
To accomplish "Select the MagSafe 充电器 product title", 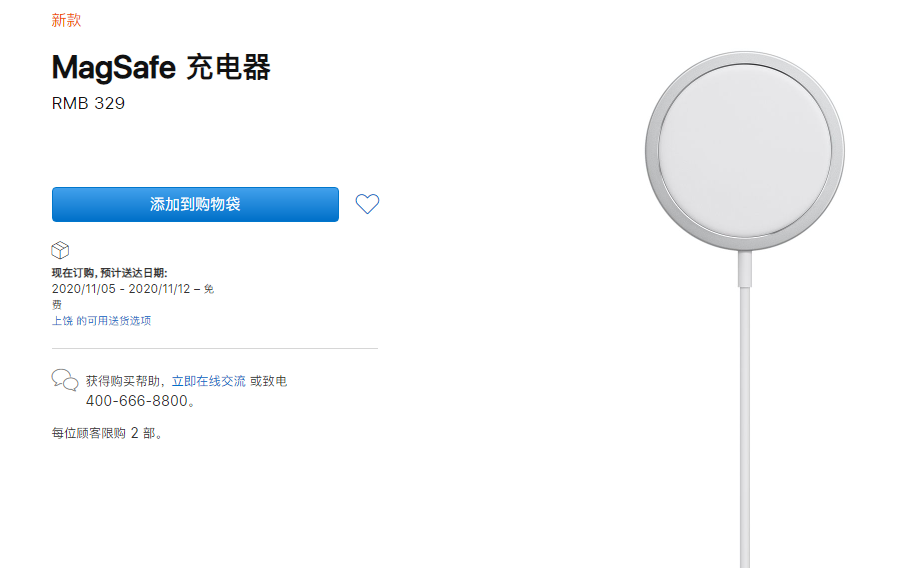I will [x=161, y=67].
